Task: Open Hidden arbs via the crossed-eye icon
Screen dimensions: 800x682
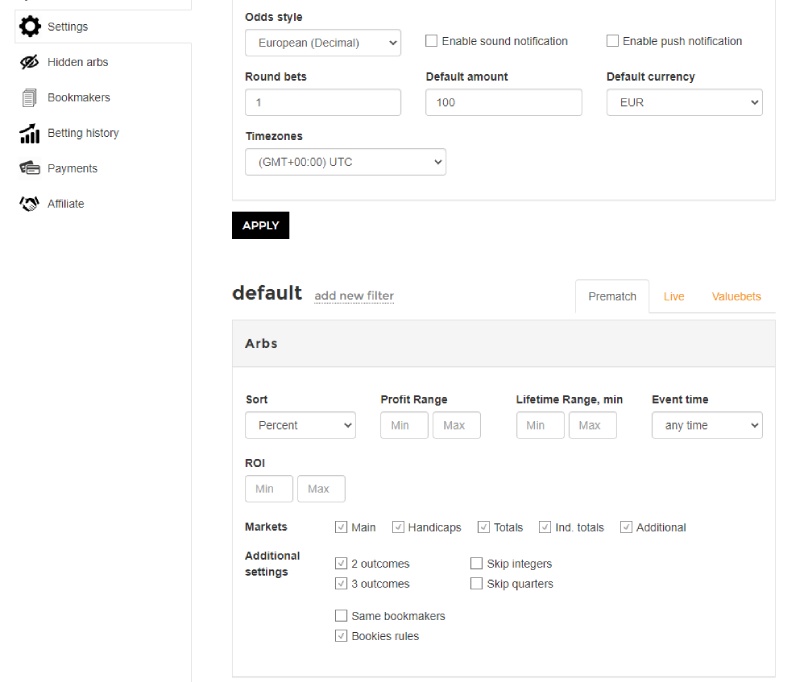Action: tap(30, 61)
